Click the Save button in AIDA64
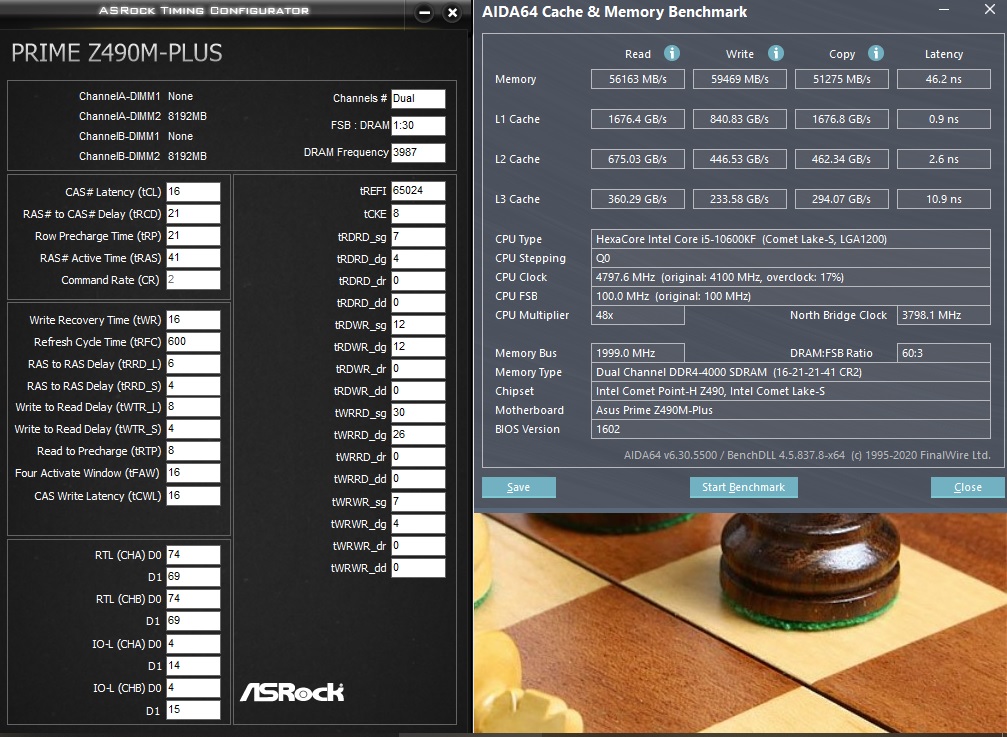1007x737 pixels. point(519,487)
